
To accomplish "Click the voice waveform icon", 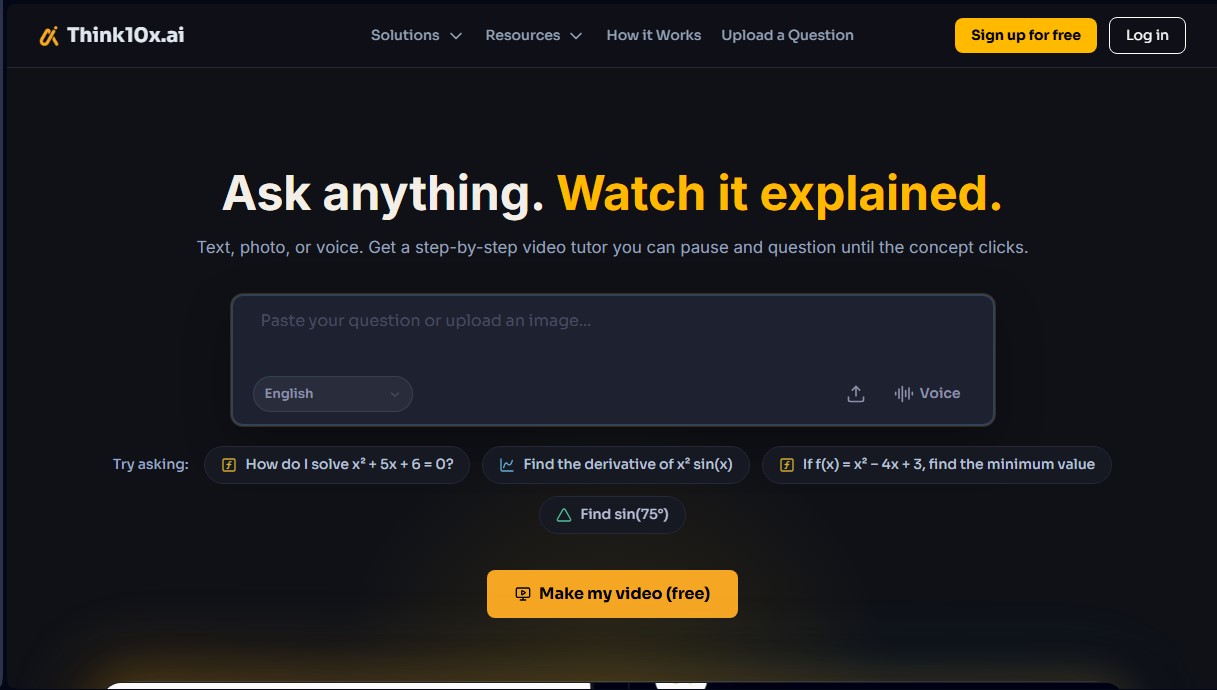I will click(903, 394).
